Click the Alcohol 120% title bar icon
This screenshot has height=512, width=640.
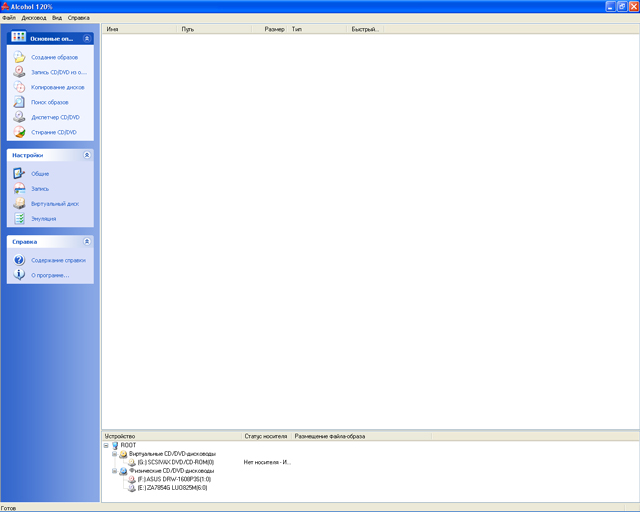(5, 6)
